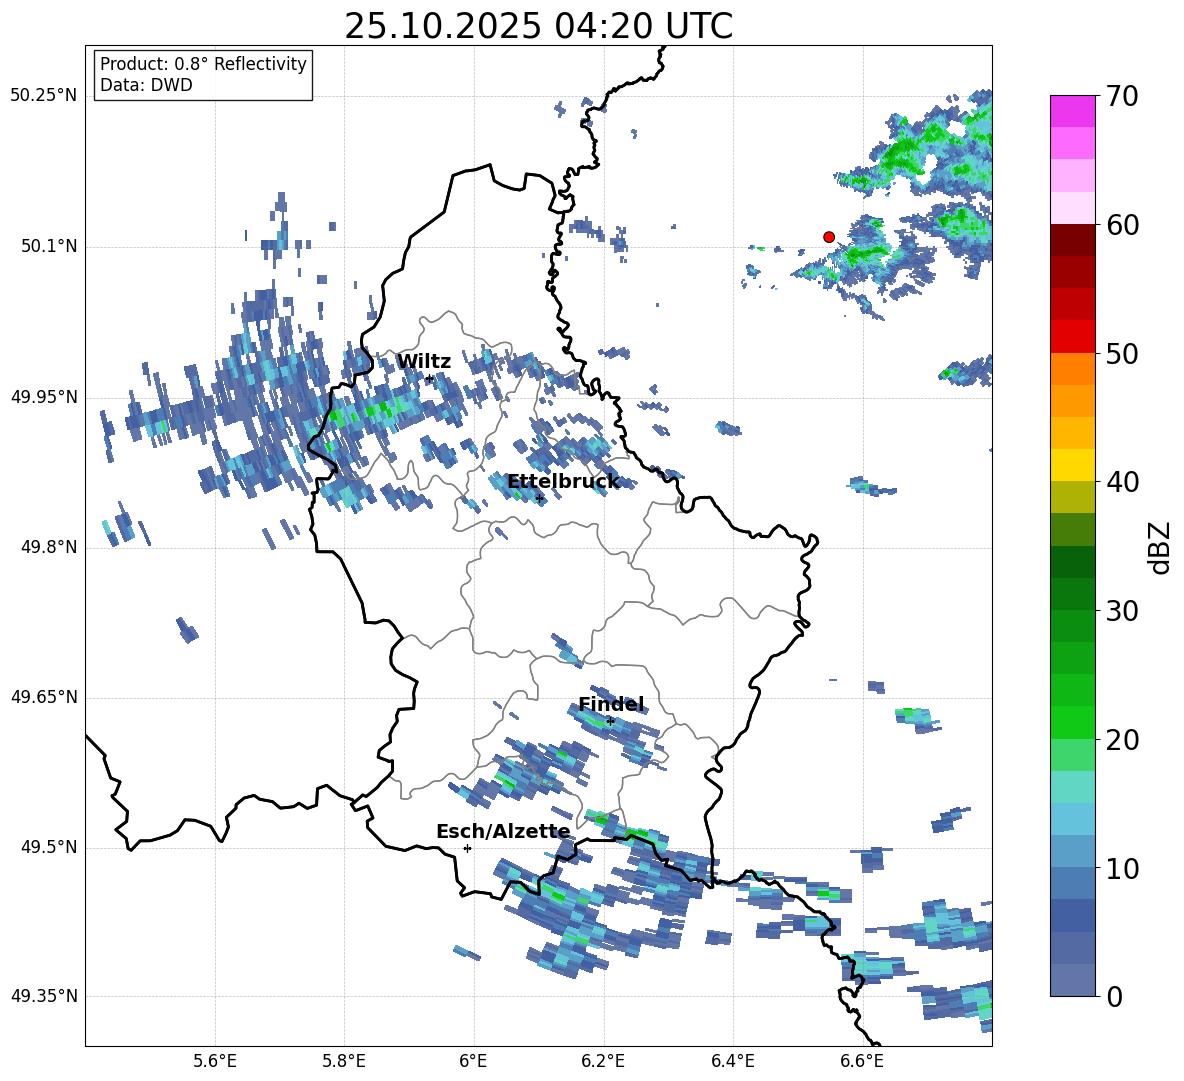Click the 10 colorbar tick label
Viewport: 1184px width, 1081px height.
tap(1122, 868)
